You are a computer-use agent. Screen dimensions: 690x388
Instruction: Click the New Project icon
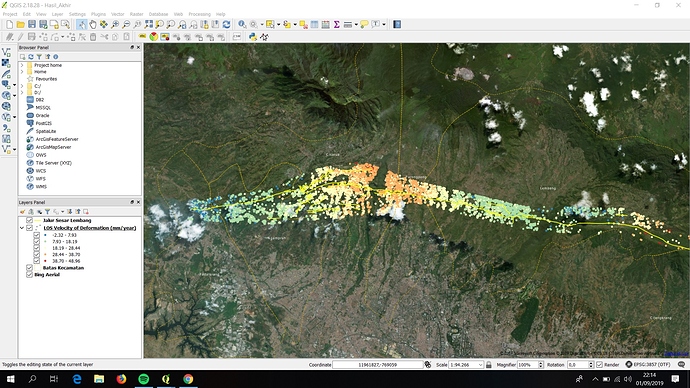(9, 25)
